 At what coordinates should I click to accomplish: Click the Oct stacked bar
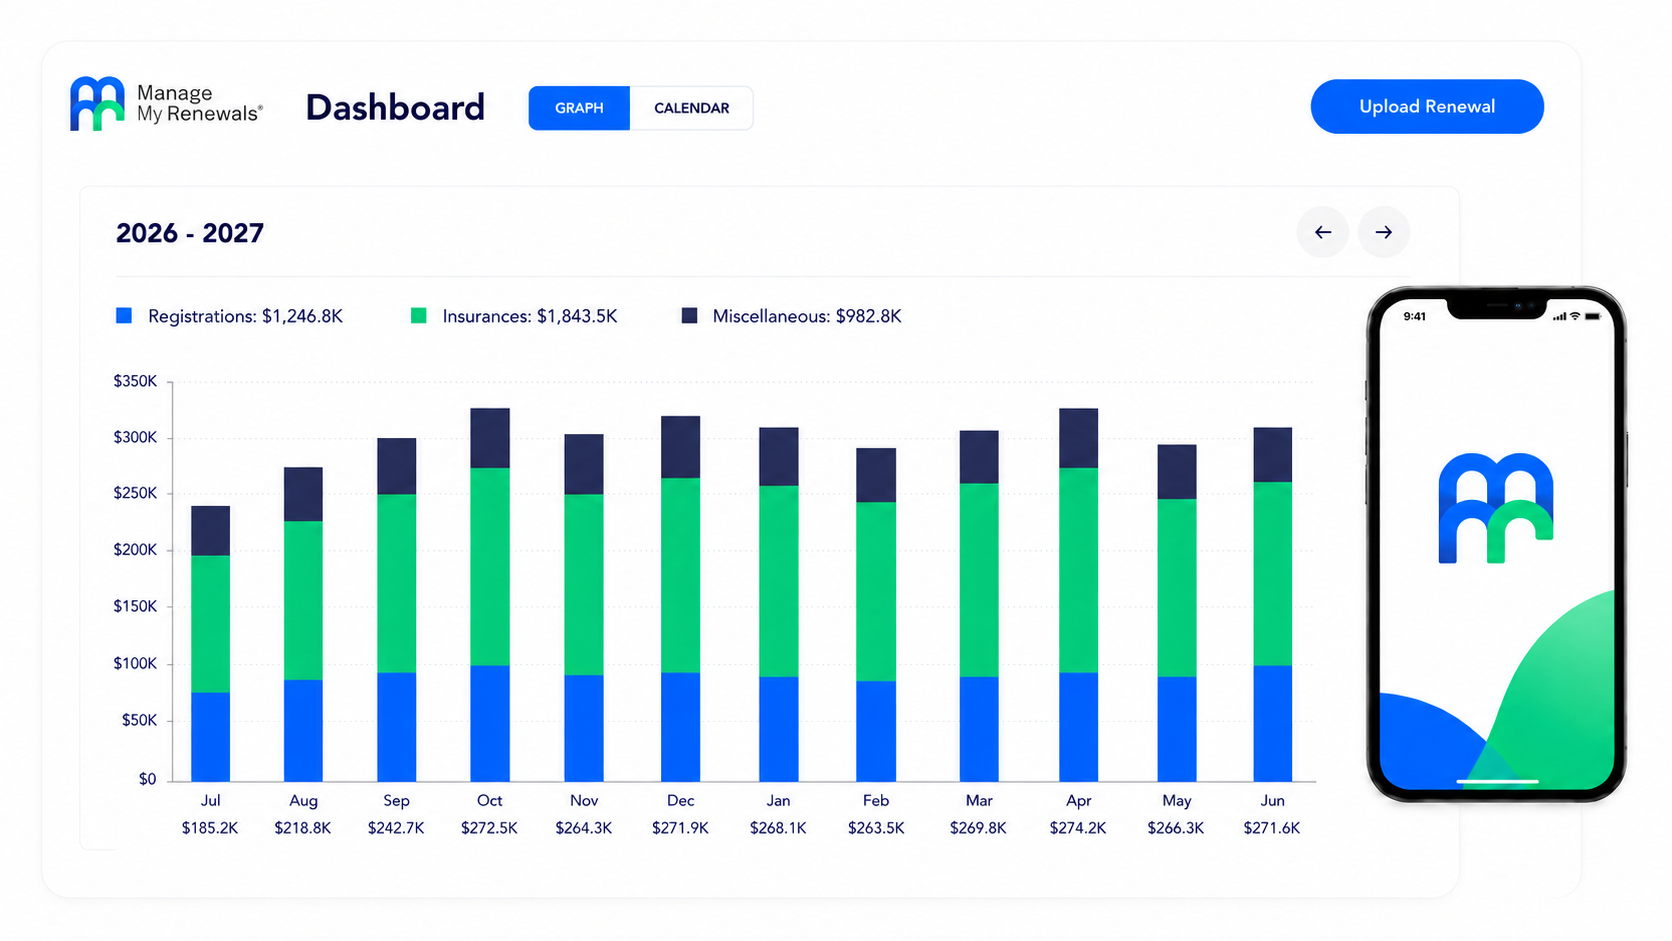(490, 595)
